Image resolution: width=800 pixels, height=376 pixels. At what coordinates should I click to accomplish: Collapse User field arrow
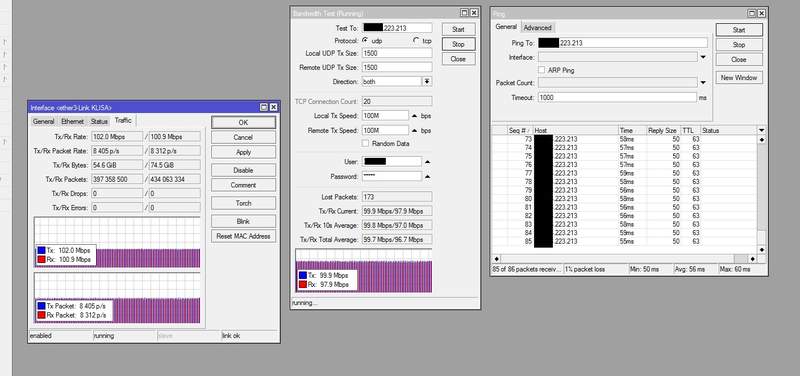pos(427,162)
